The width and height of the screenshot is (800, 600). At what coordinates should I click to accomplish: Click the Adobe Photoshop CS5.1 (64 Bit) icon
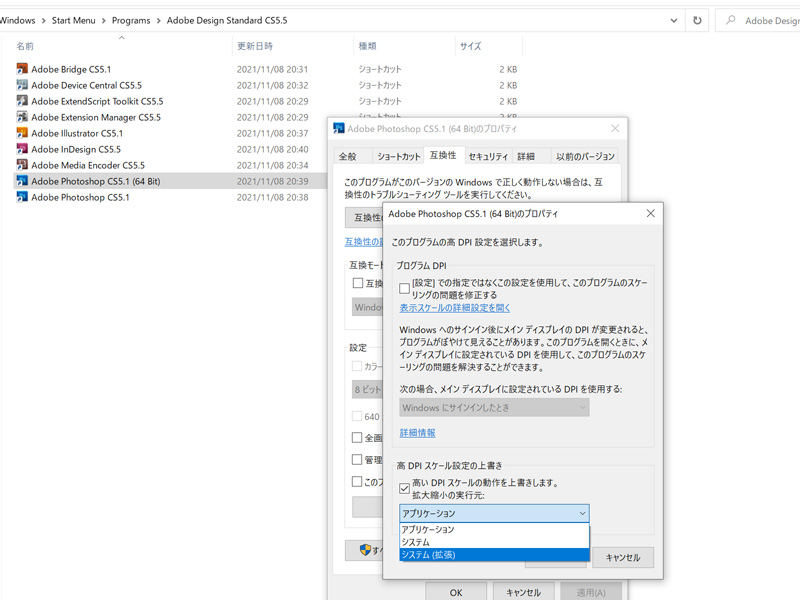22,181
